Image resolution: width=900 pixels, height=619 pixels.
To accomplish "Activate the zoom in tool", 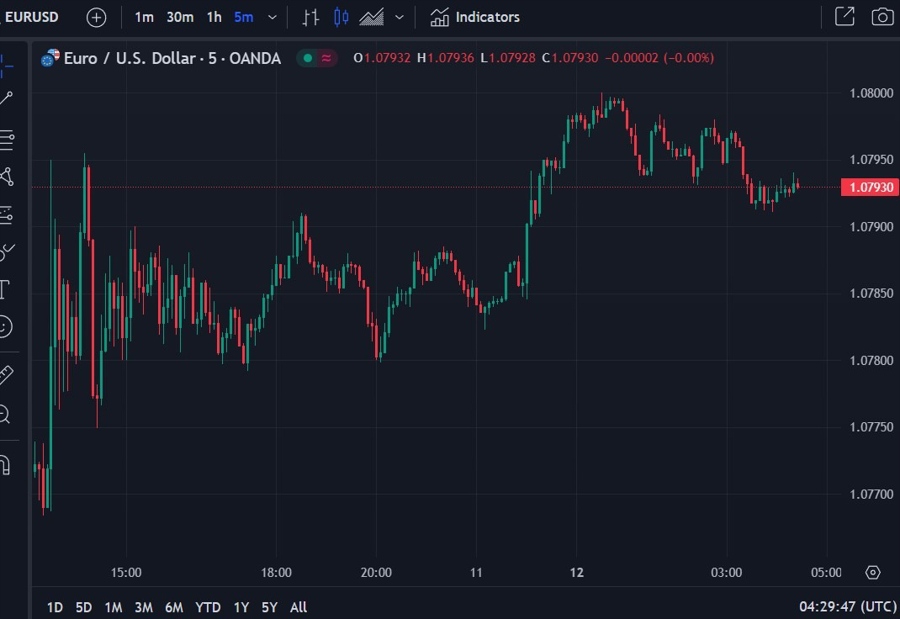I will coord(5,414).
